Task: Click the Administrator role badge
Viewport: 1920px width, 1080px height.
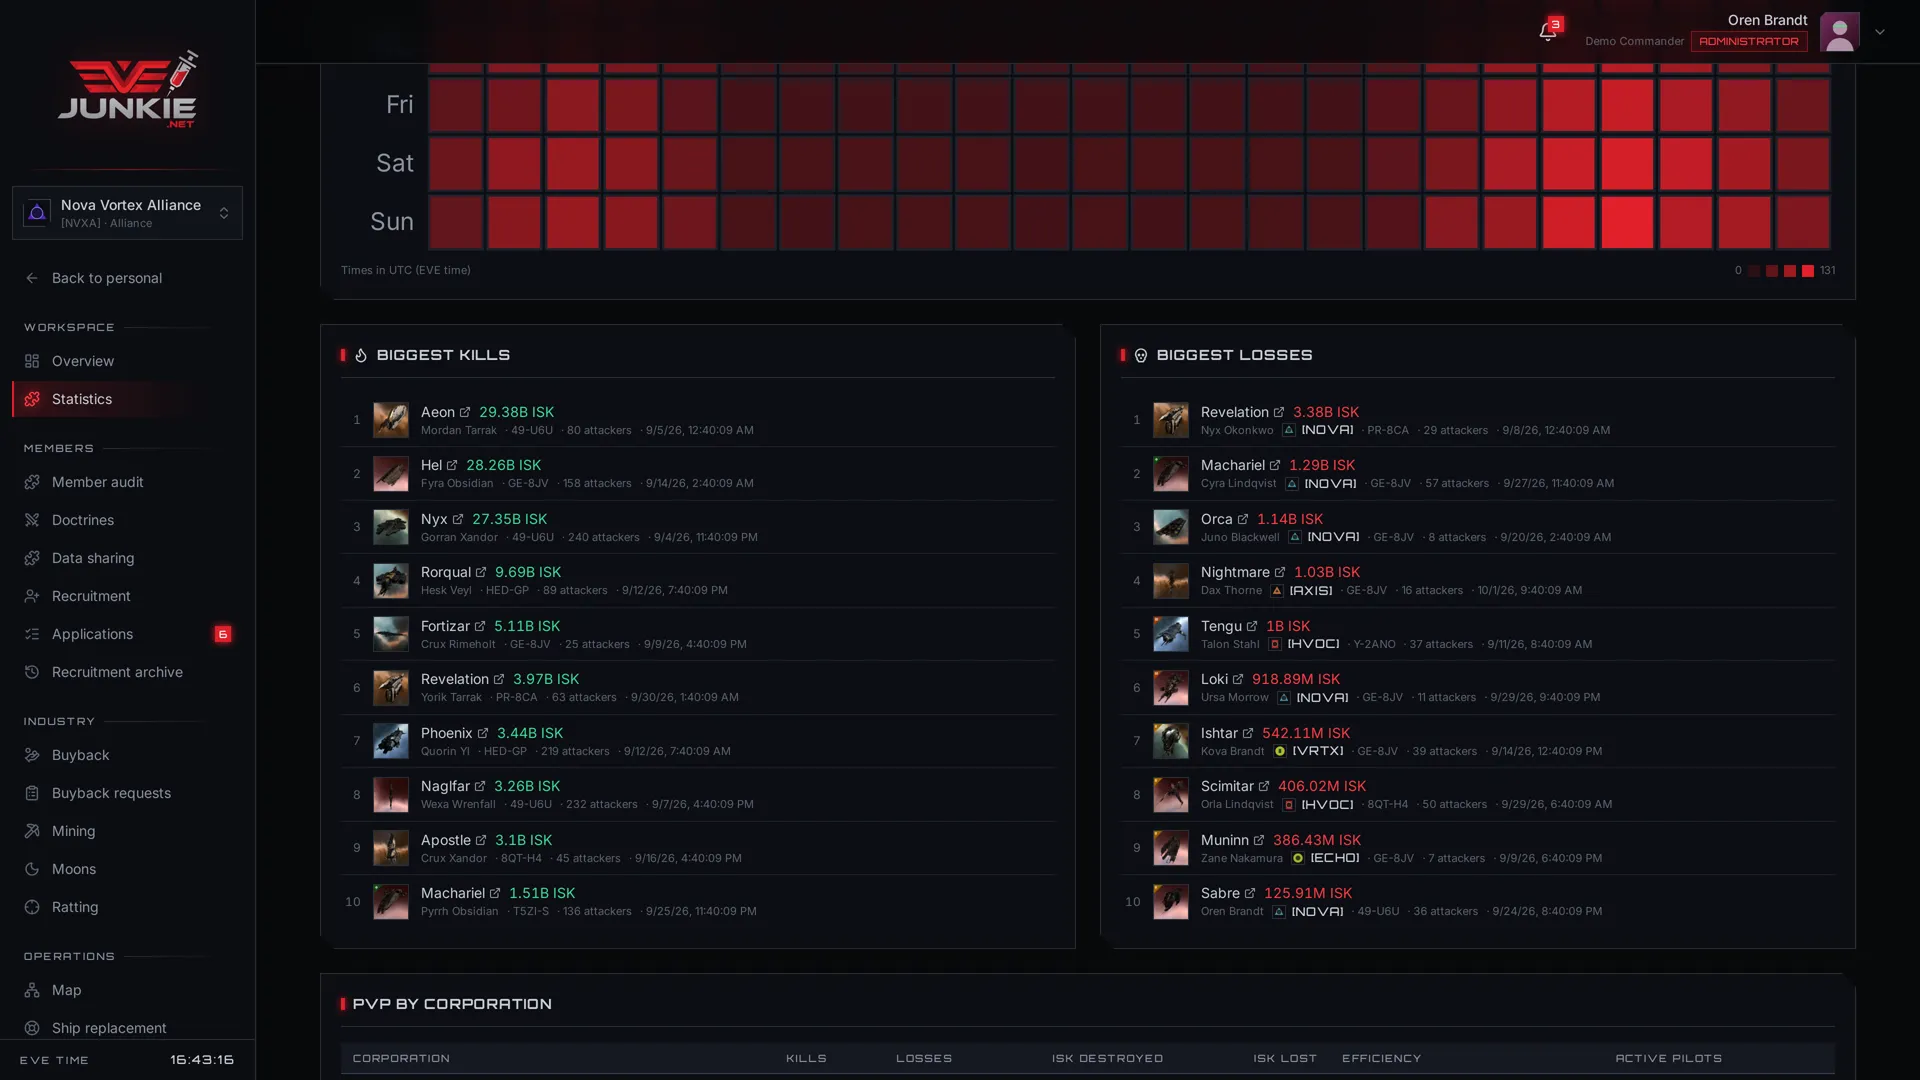Action: point(1749,41)
